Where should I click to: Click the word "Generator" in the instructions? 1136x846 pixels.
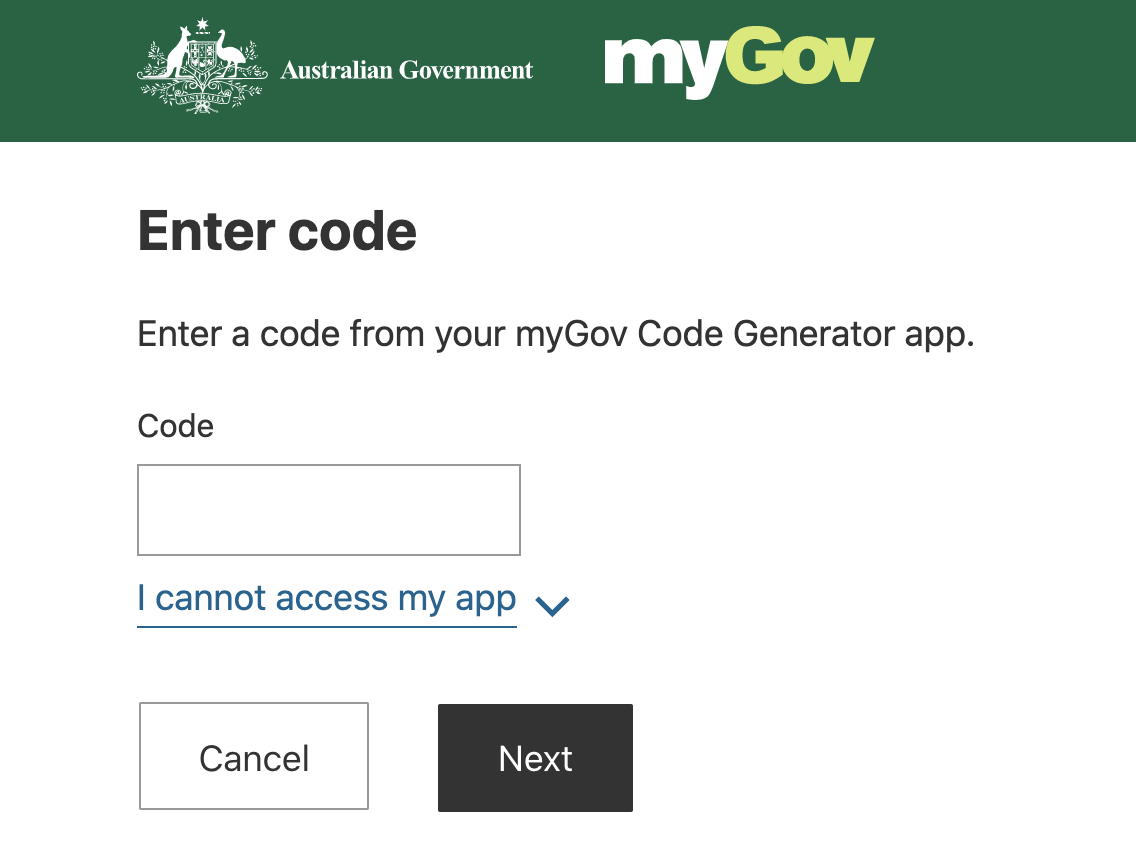(x=807, y=334)
